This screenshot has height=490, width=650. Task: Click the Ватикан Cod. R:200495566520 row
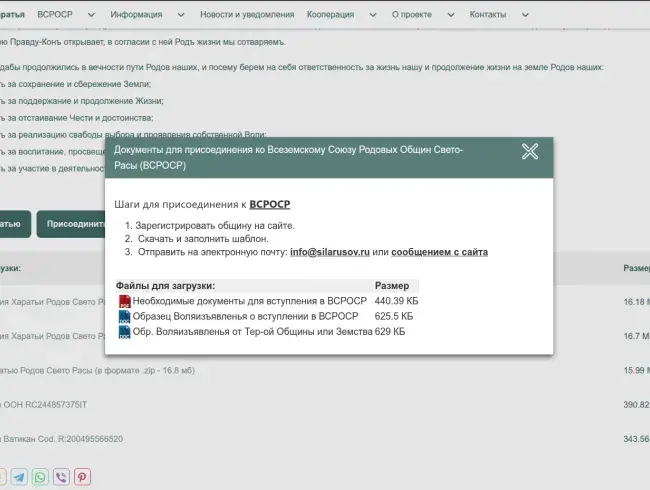61,439
